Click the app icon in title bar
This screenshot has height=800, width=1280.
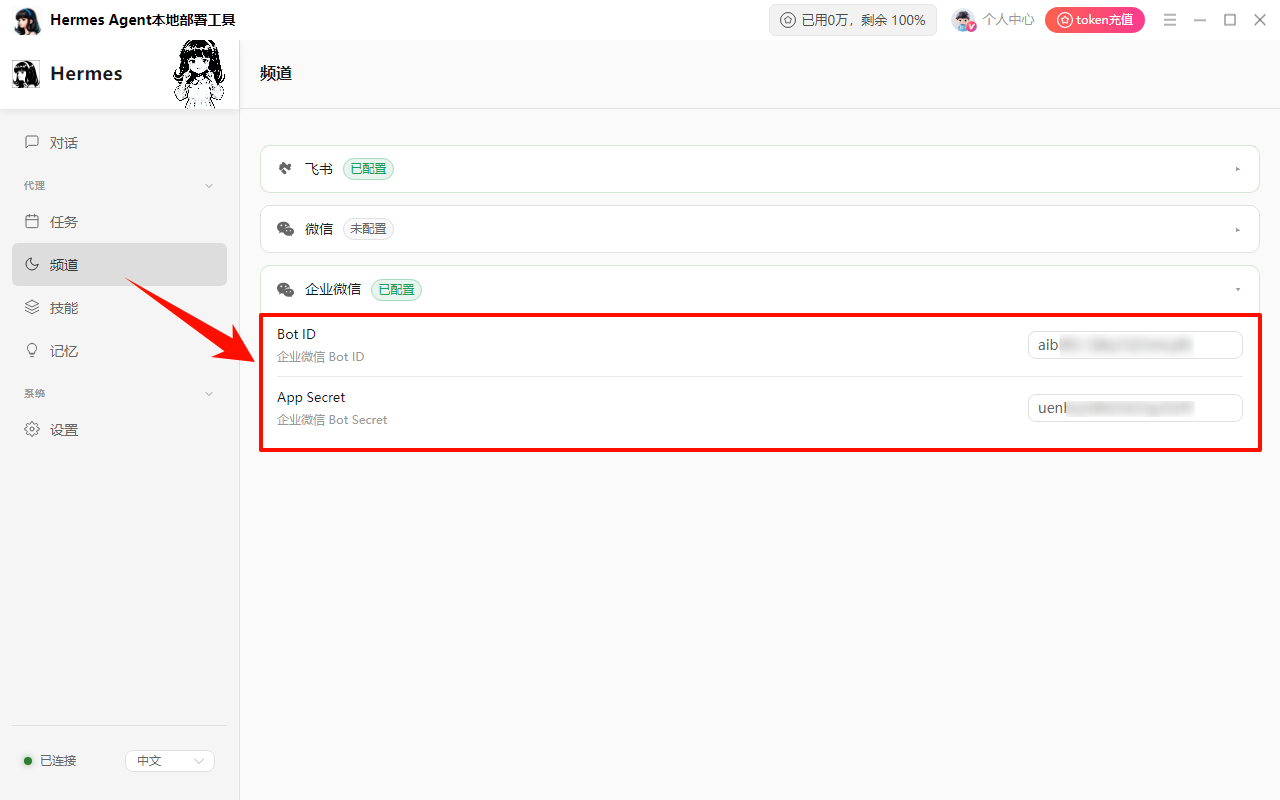(x=28, y=20)
